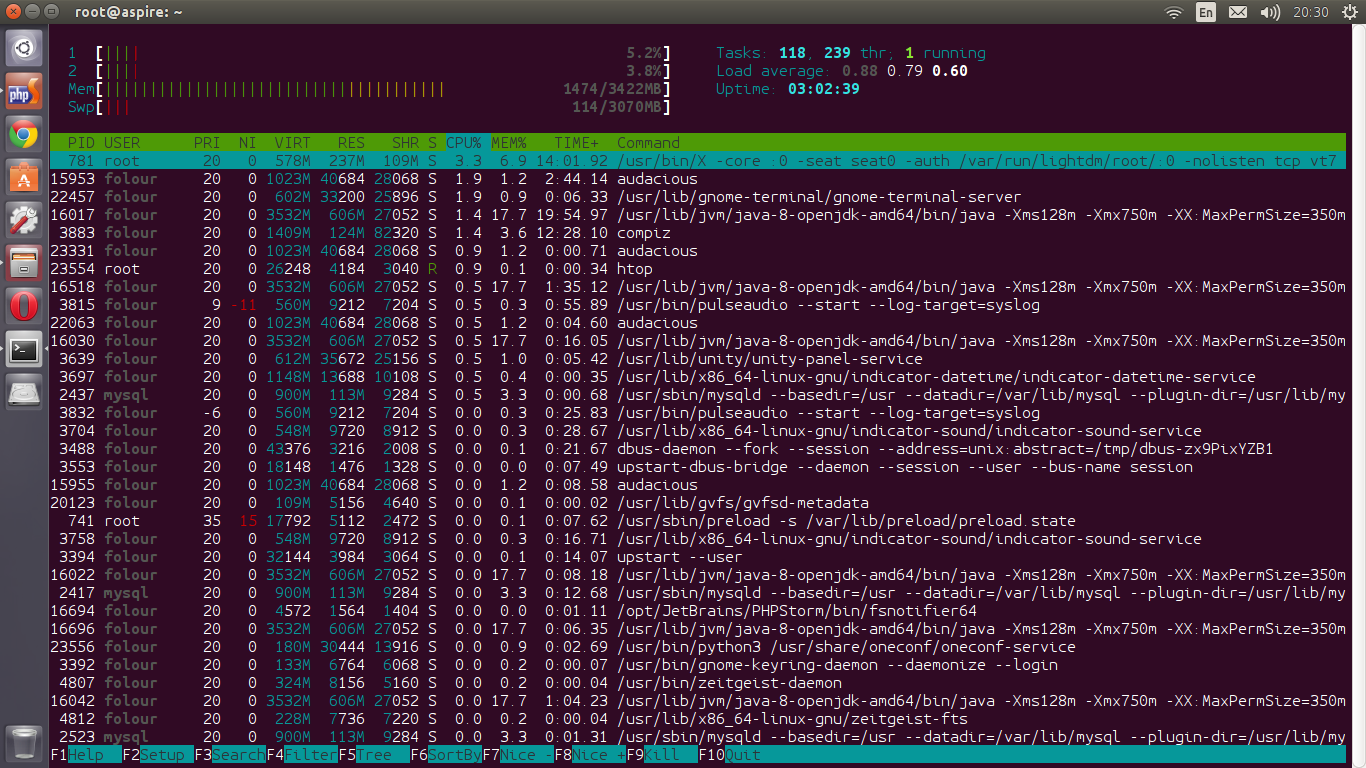Open PhpStorm from the launcher
This screenshot has width=1366, height=768.
(x=24, y=93)
